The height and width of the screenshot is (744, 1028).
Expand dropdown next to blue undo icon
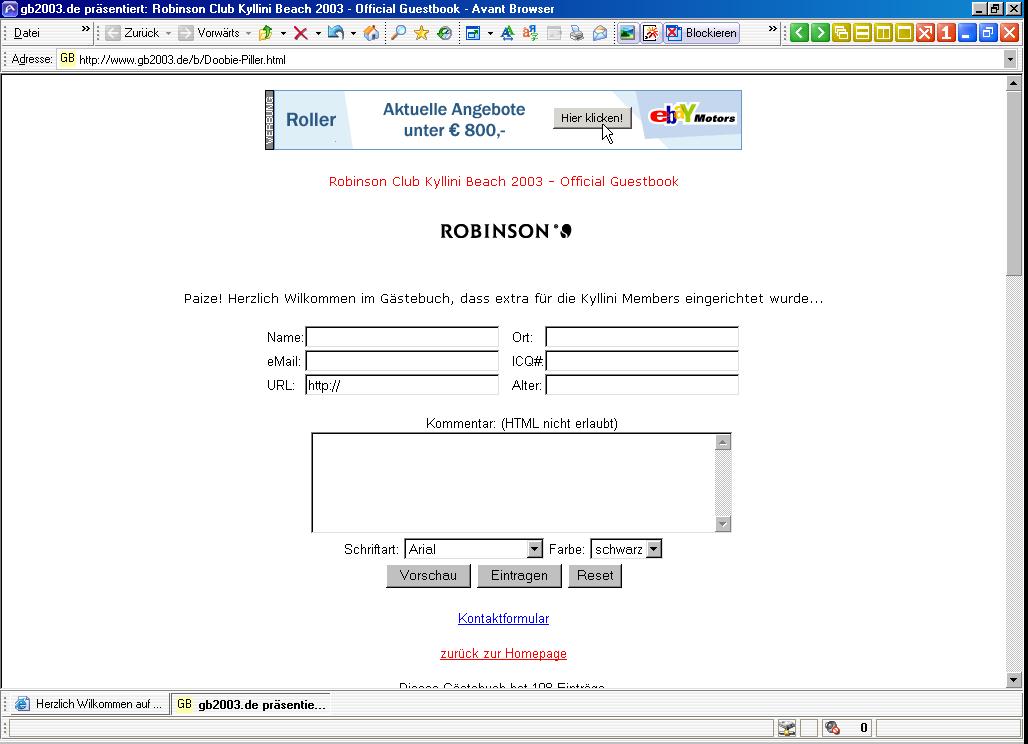point(353,33)
